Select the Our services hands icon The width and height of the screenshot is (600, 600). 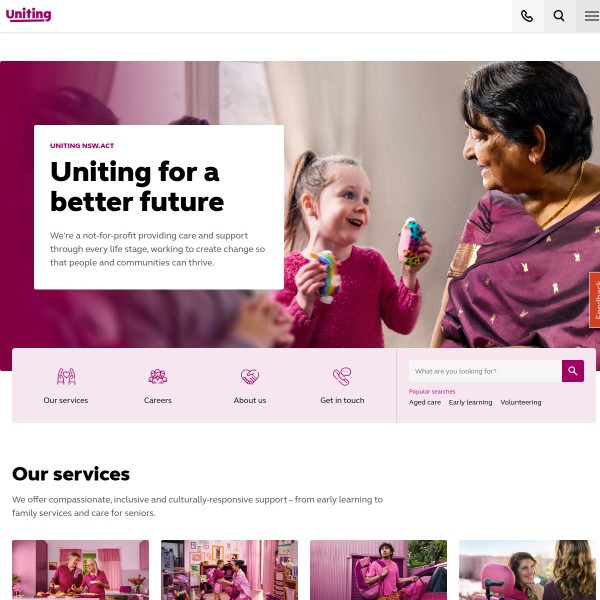pyautogui.click(x=66, y=377)
